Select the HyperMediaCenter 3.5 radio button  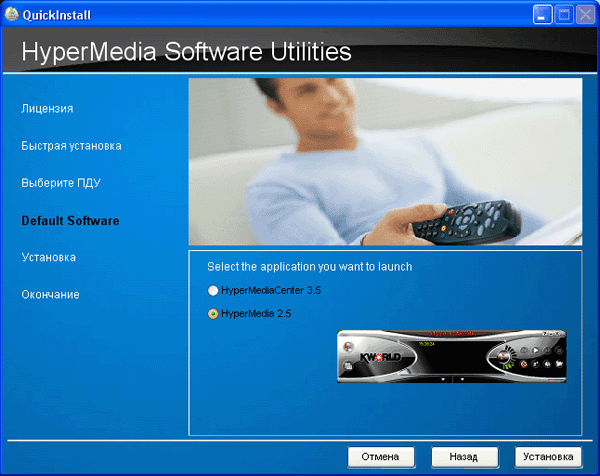[x=213, y=291]
